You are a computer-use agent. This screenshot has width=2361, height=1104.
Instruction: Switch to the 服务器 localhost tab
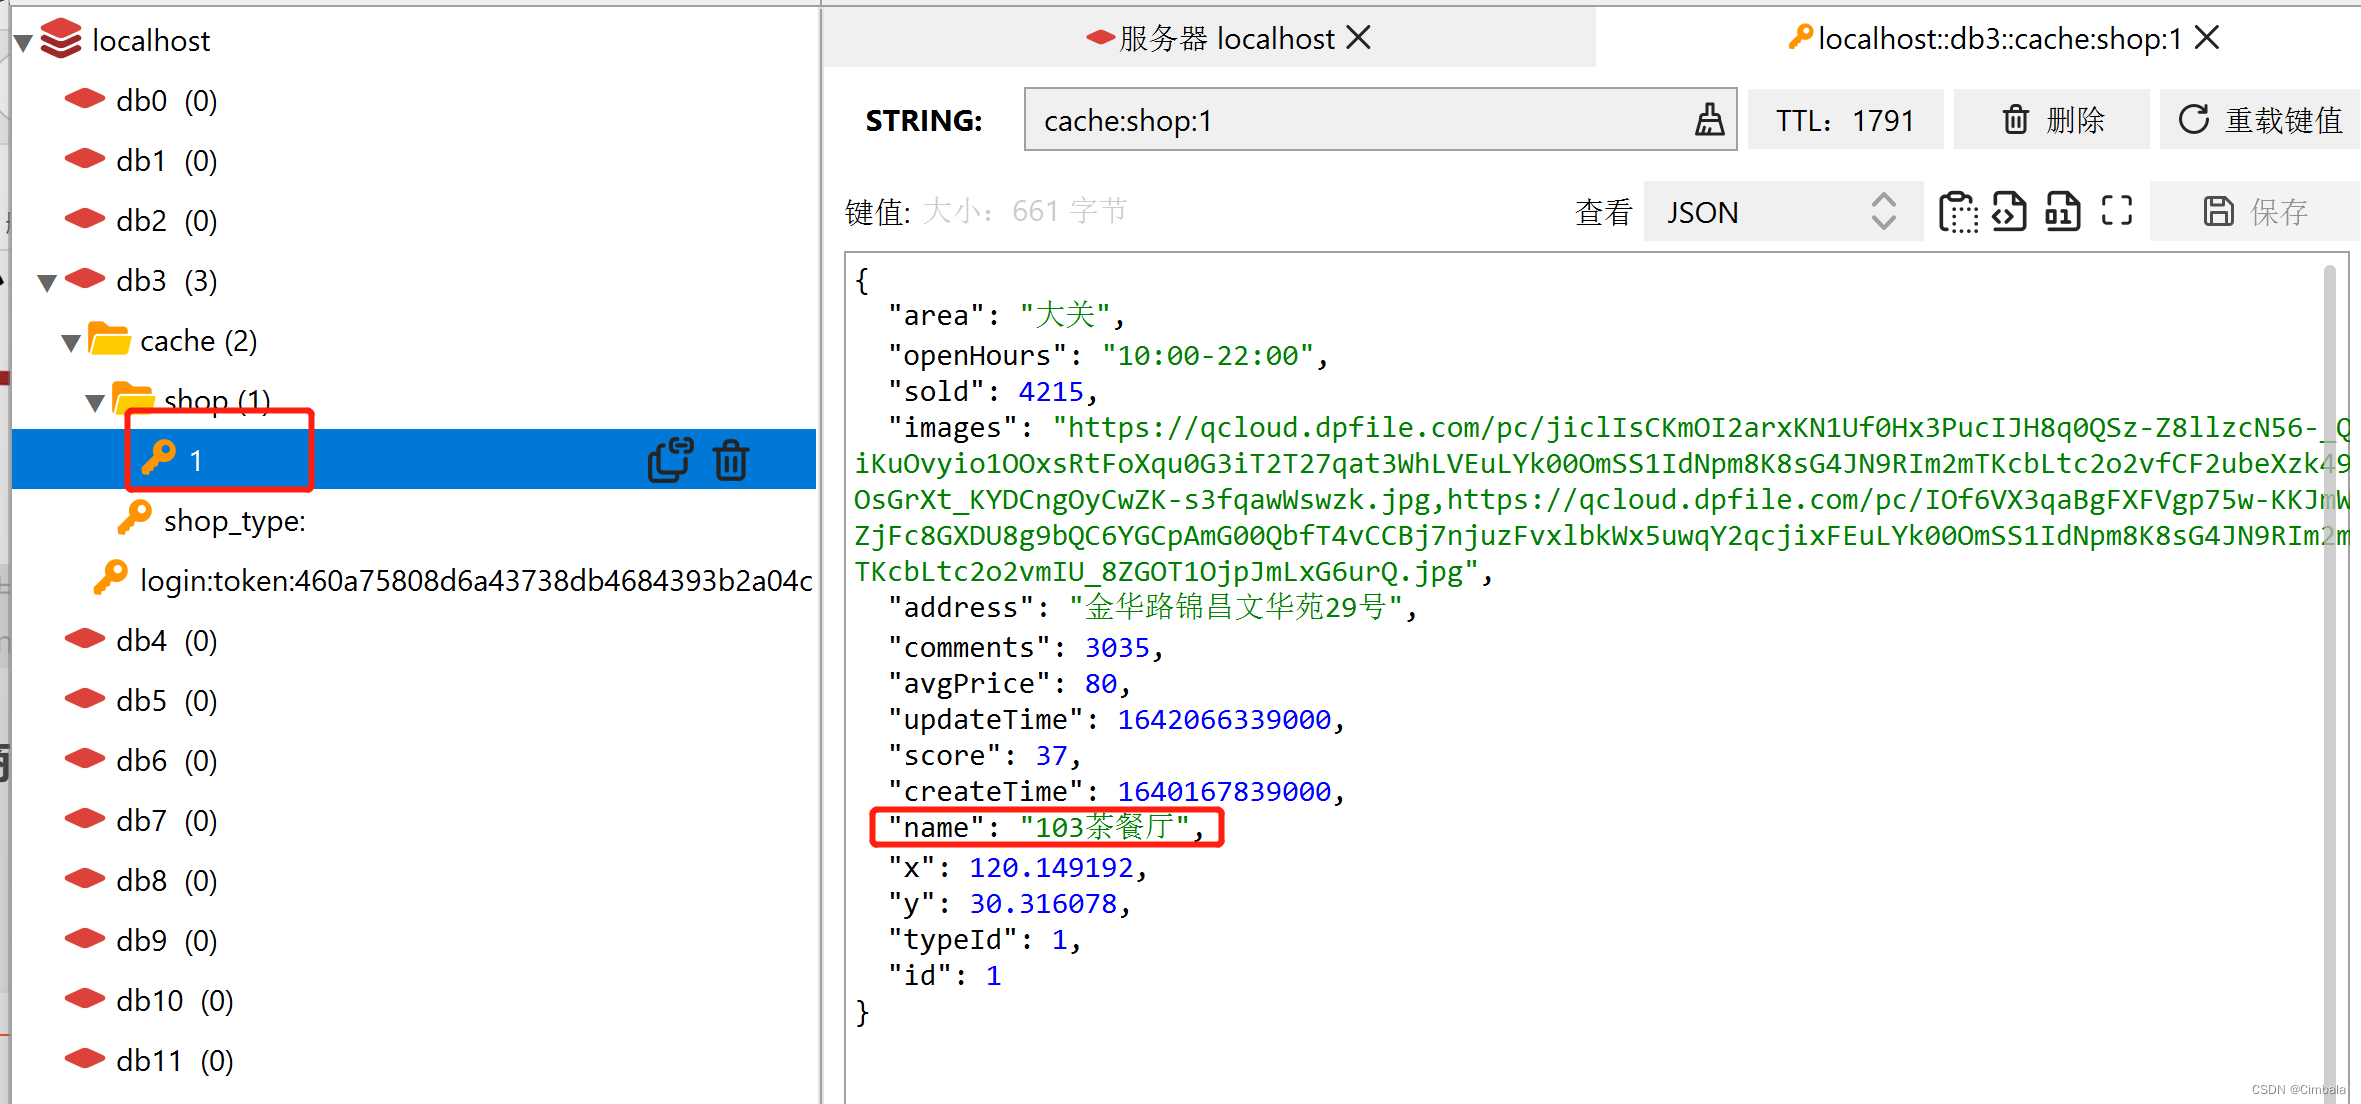pyautogui.click(x=1226, y=39)
